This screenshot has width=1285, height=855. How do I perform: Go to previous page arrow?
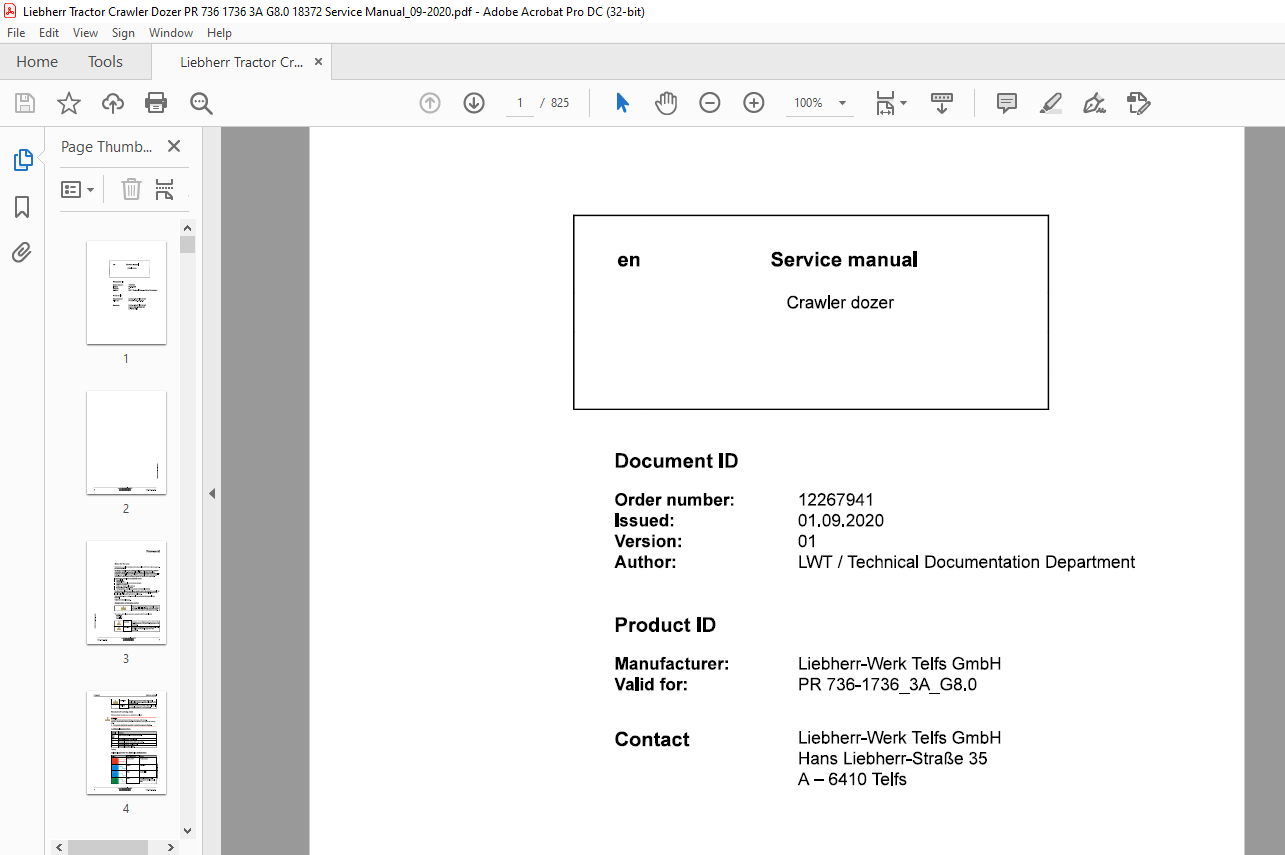point(430,103)
